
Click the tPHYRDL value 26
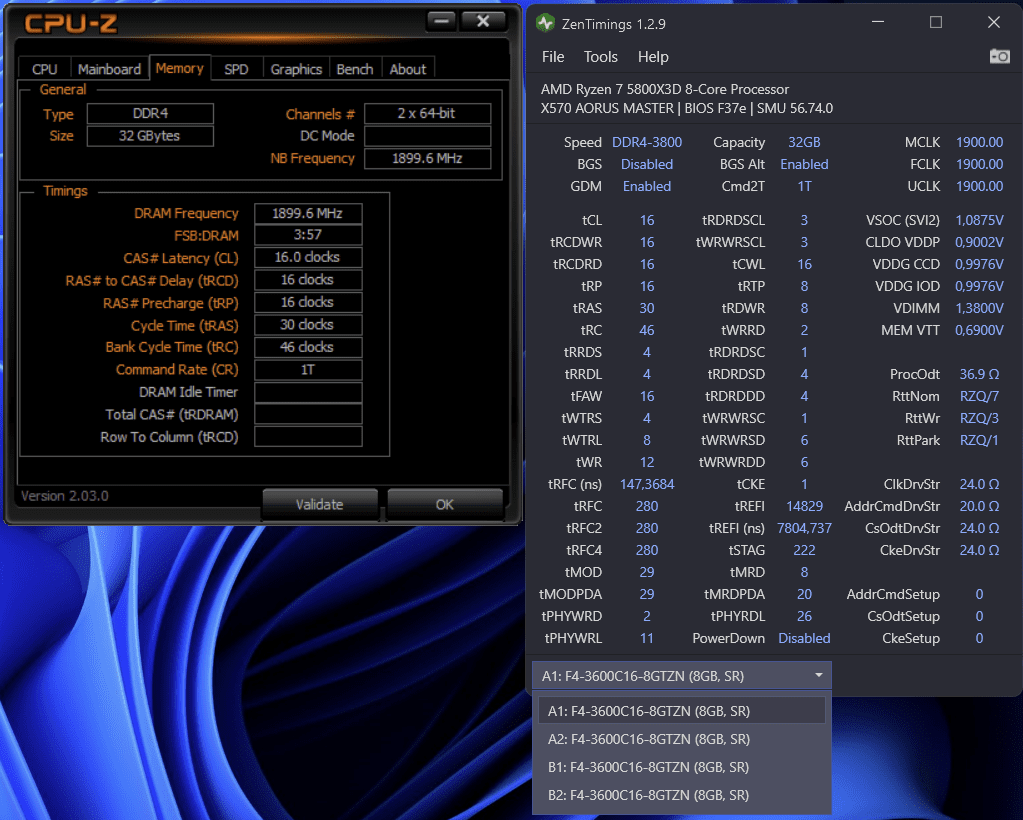click(x=804, y=616)
